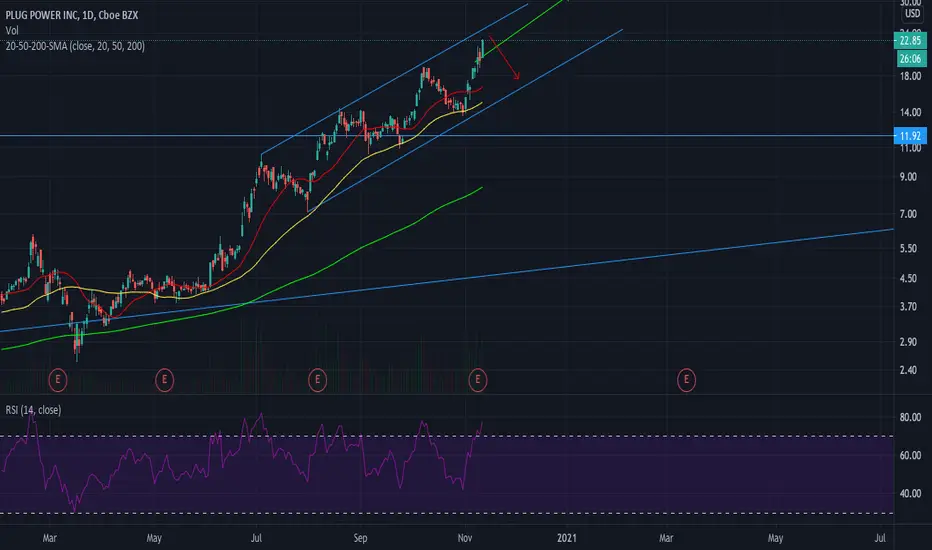932x550 pixels.
Task: Click the green 22.85 current price label
Action: click(910, 40)
